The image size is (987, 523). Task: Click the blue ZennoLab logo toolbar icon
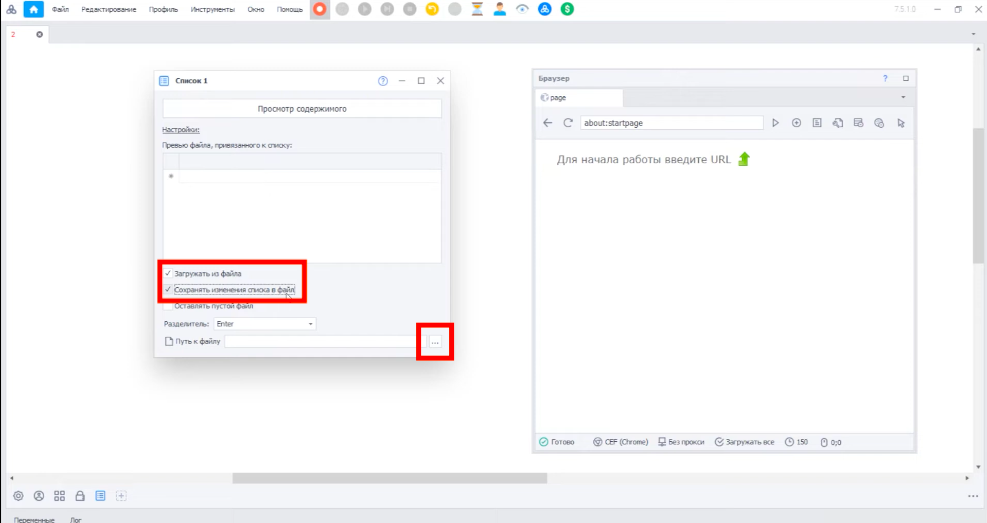click(x=545, y=9)
